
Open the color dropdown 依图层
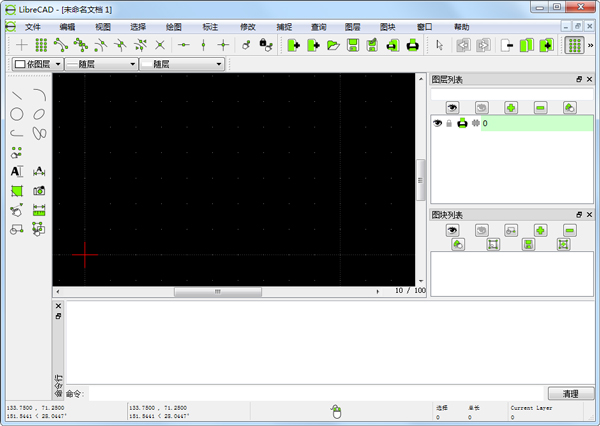pyautogui.click(x=37, y=64)
